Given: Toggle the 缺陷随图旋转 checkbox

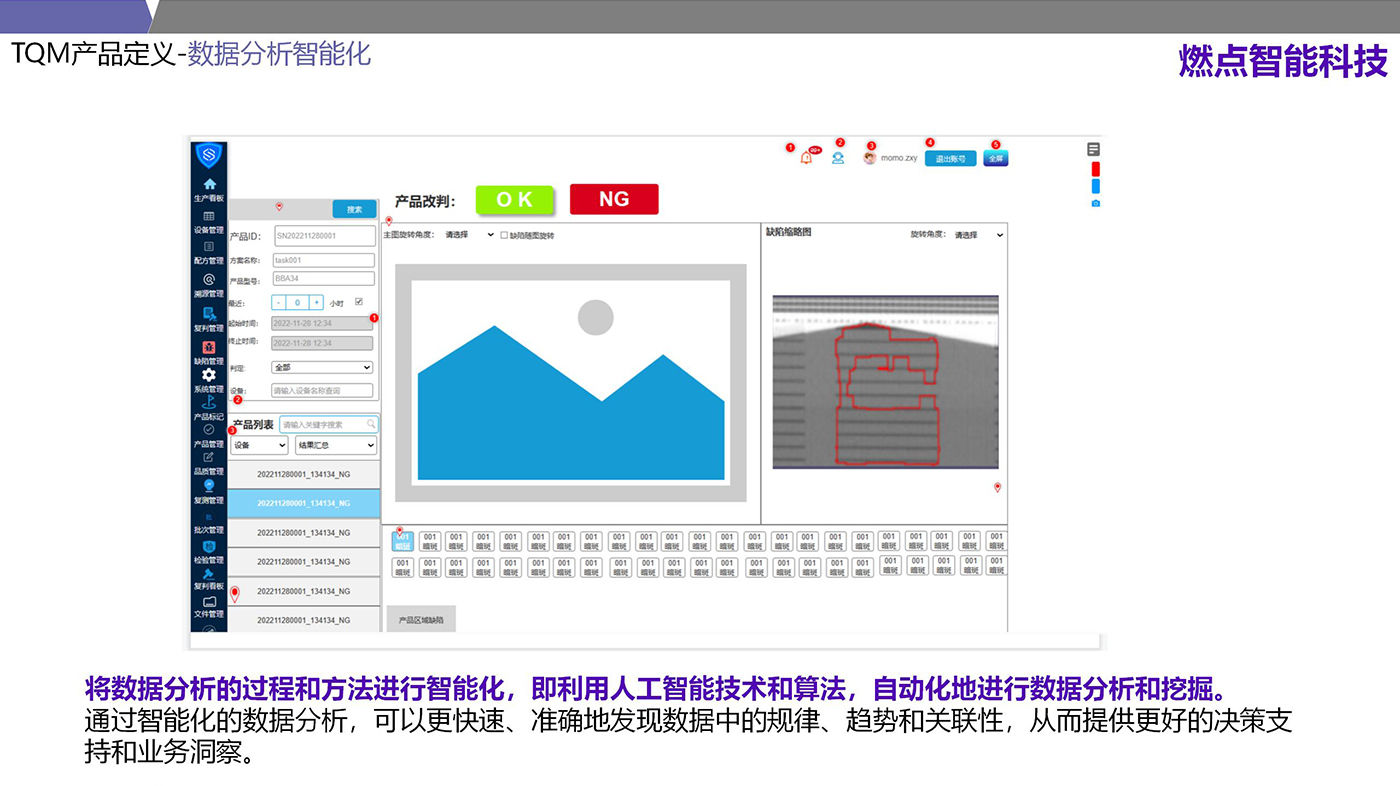Looking at the screenshot, I should (504, 235).
